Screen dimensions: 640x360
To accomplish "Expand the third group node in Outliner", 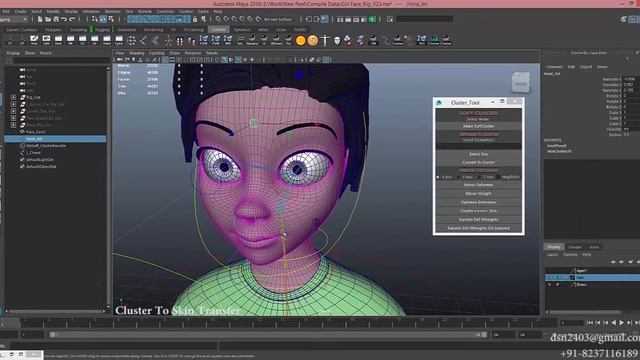I will (x=13, y=111).
